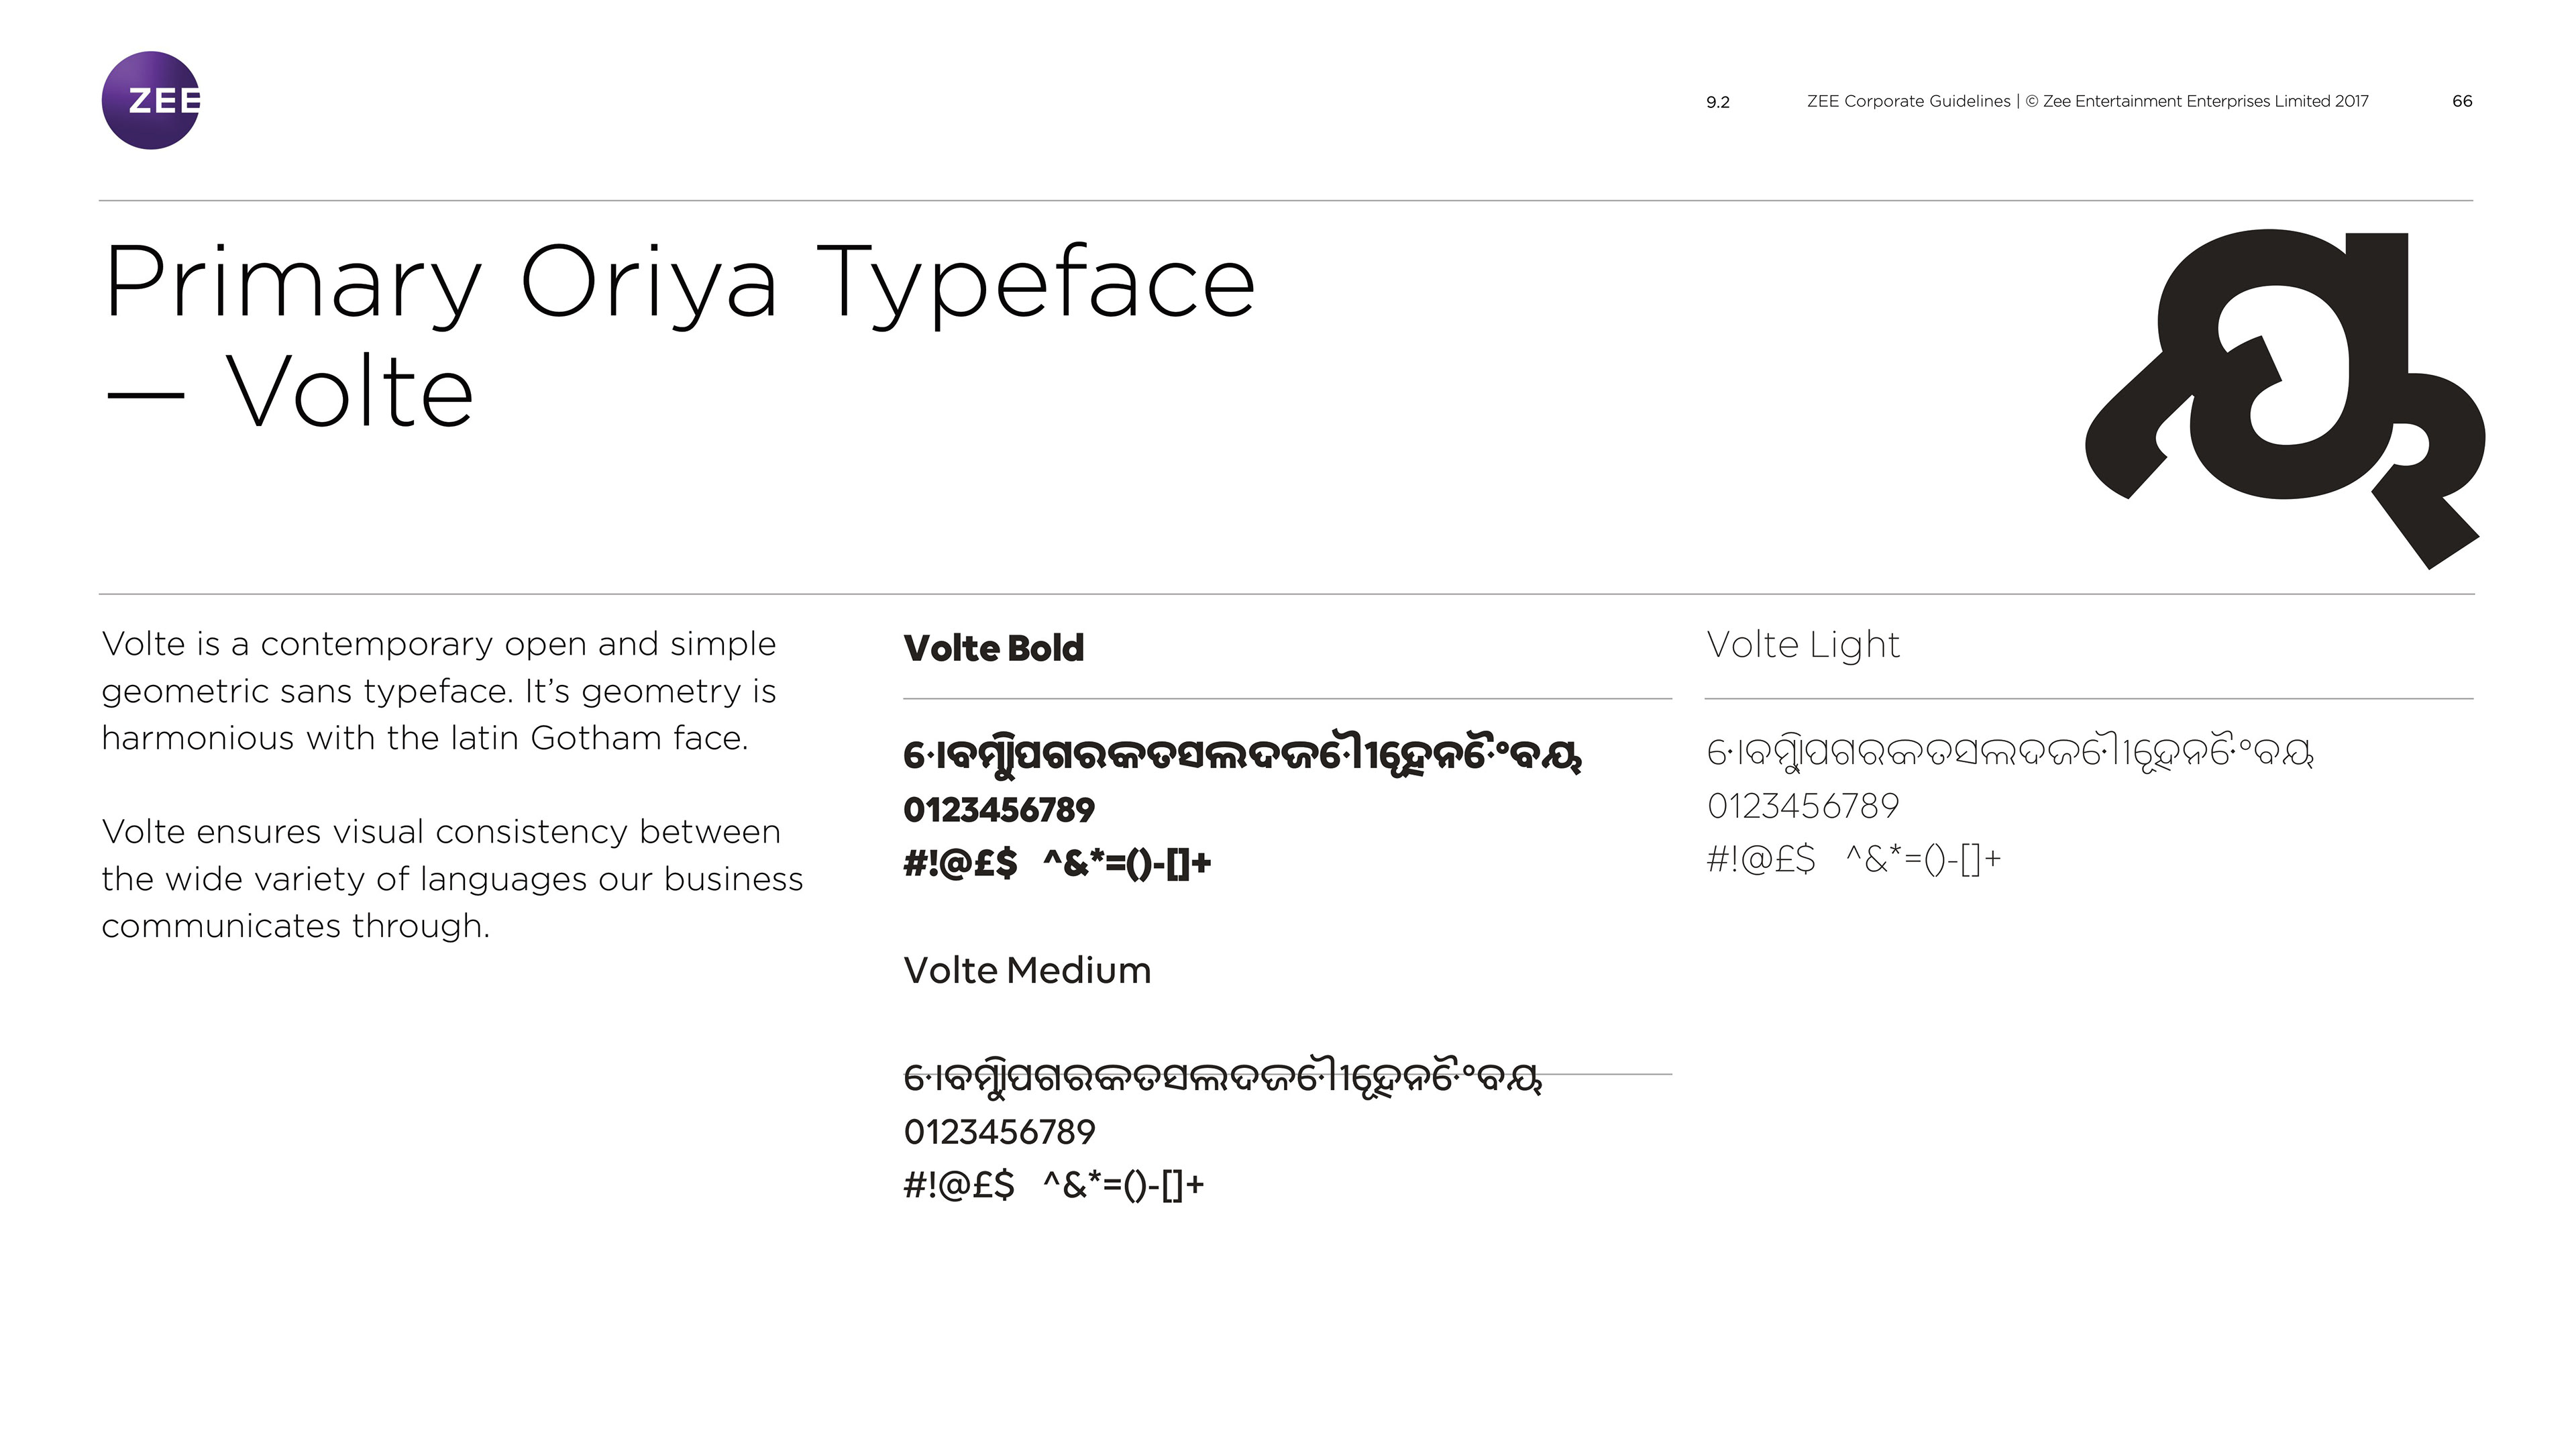Click the Volte subtitle heading
This screenshot has width=2576, height=1449.
(349, 392)
